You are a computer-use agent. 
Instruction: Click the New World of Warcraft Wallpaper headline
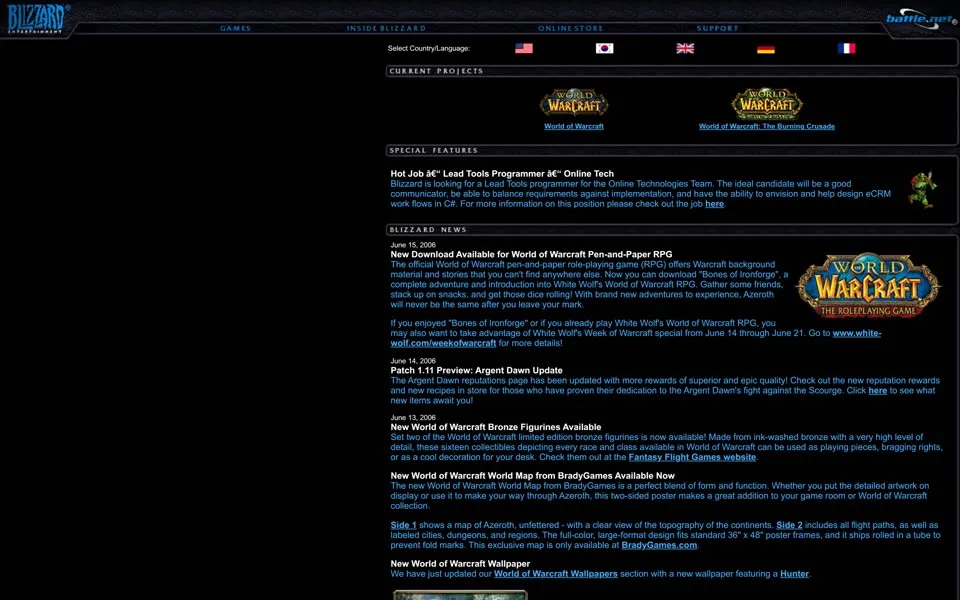coord(460,564)
